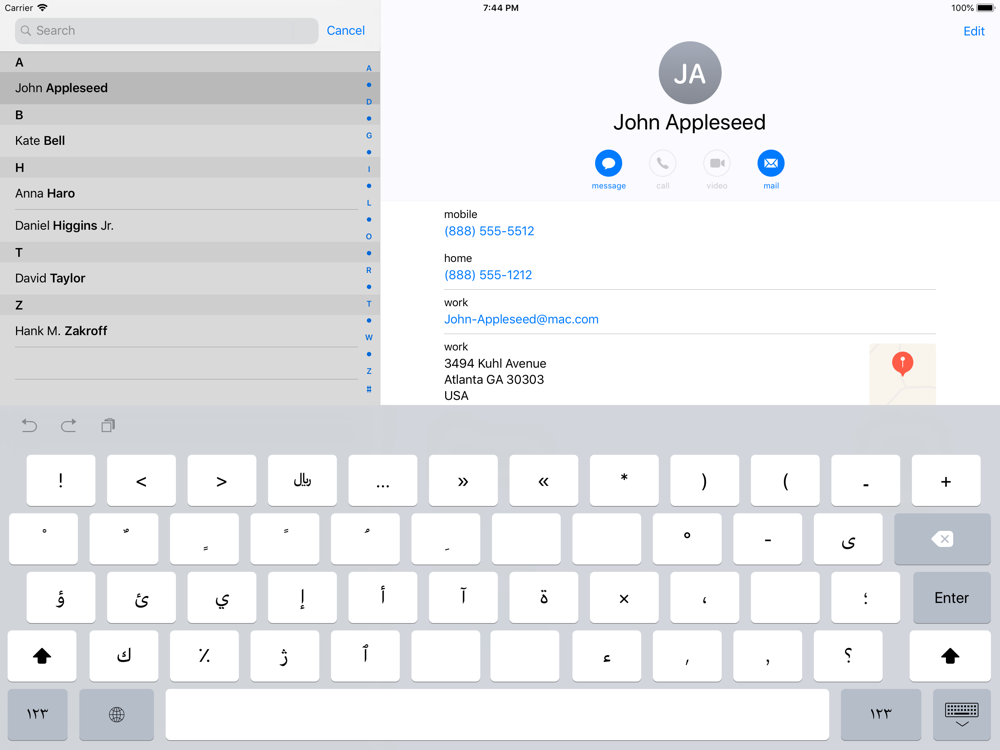
Task: Hide keyboard using the dismiss key
Action: pos(961,714)
